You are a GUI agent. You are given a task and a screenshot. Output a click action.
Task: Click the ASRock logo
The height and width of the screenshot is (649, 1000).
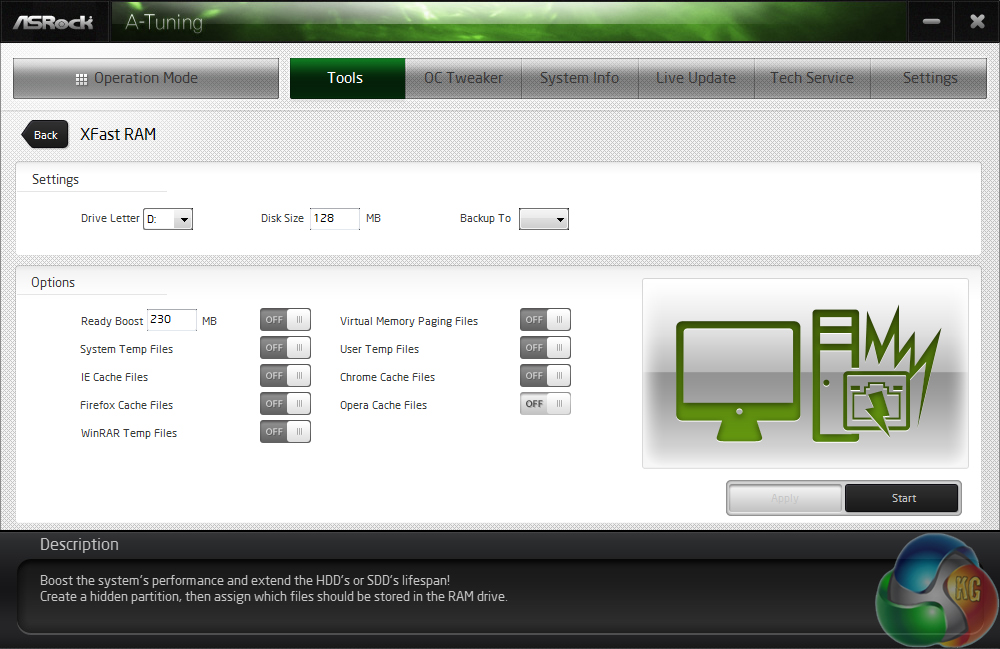pyautogui.click(x=54, y=22)
